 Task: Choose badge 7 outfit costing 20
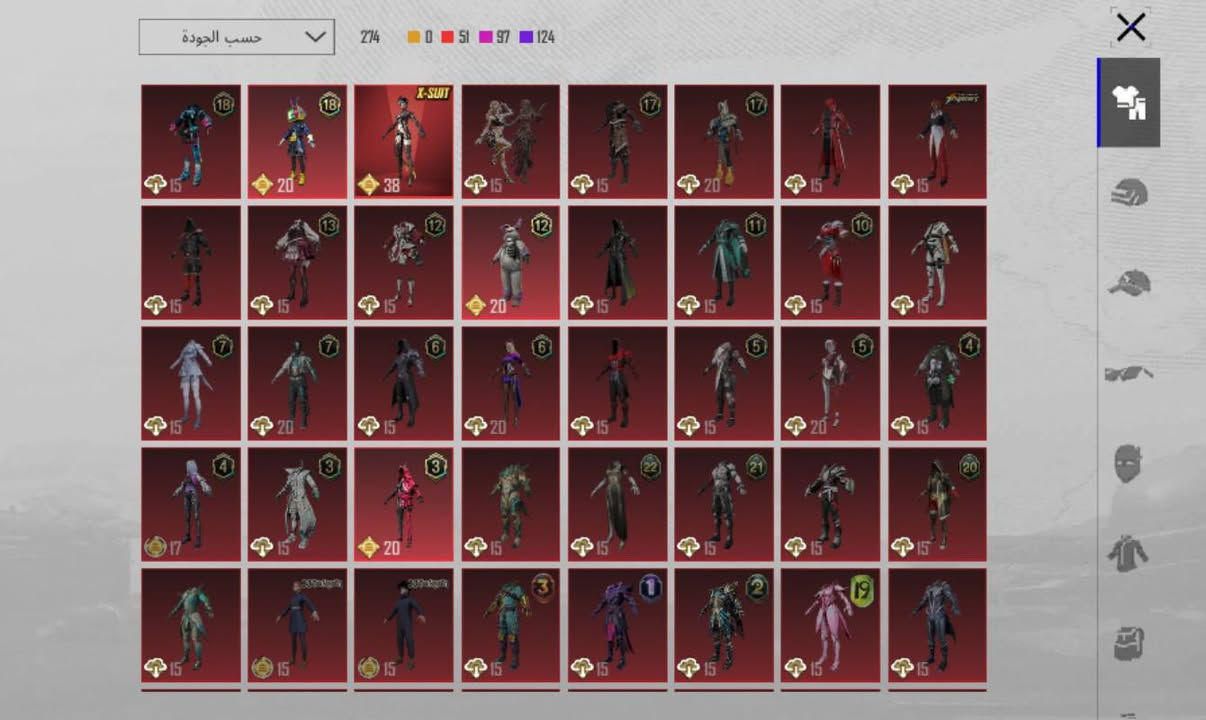pyautogui.click(x=297, y=383)
